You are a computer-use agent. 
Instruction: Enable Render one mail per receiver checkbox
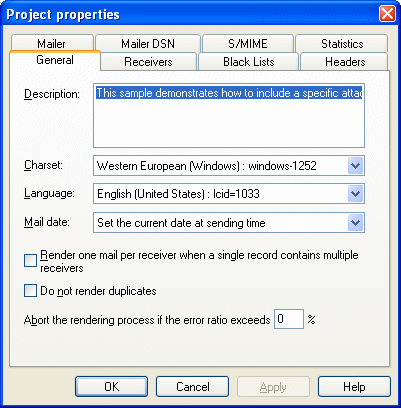tap(30, 261)
